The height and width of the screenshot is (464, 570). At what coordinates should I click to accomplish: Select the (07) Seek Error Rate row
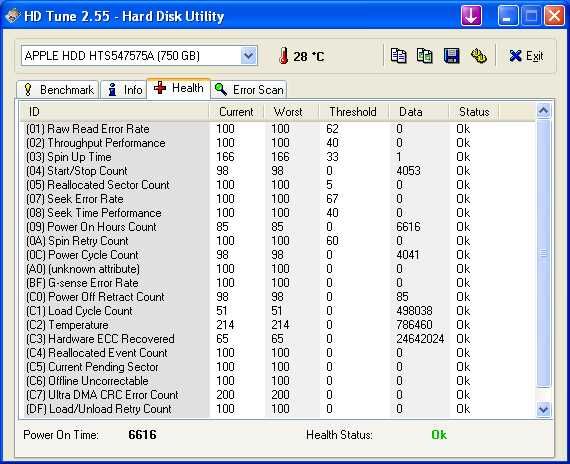click(278, 199)
